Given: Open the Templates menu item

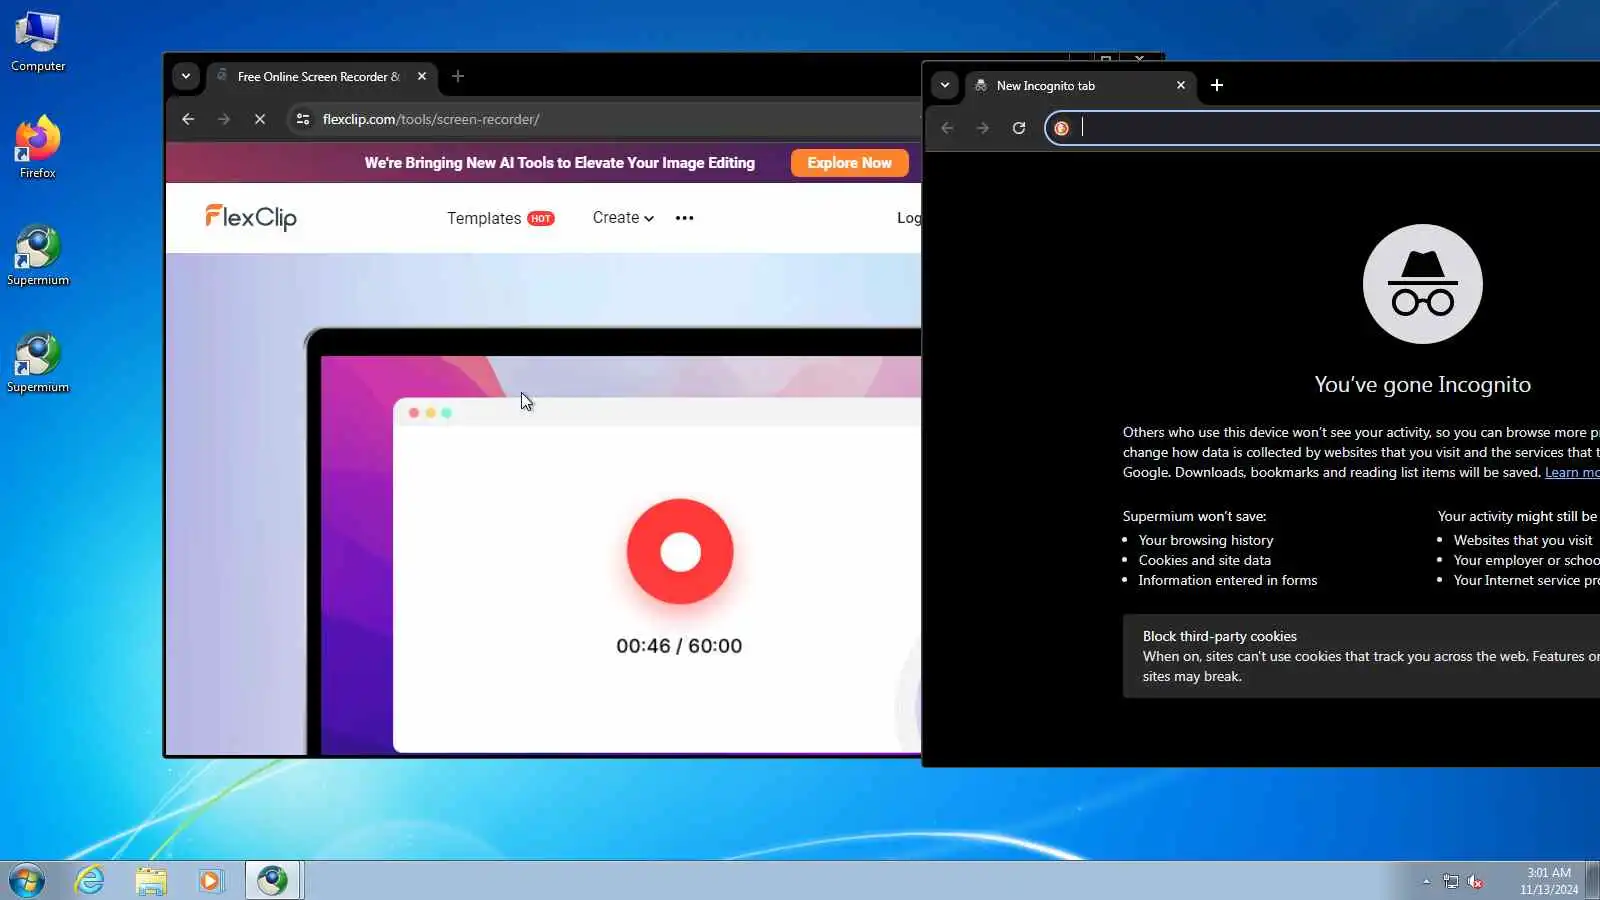Looking at the screenshot, I should (500, 218).
